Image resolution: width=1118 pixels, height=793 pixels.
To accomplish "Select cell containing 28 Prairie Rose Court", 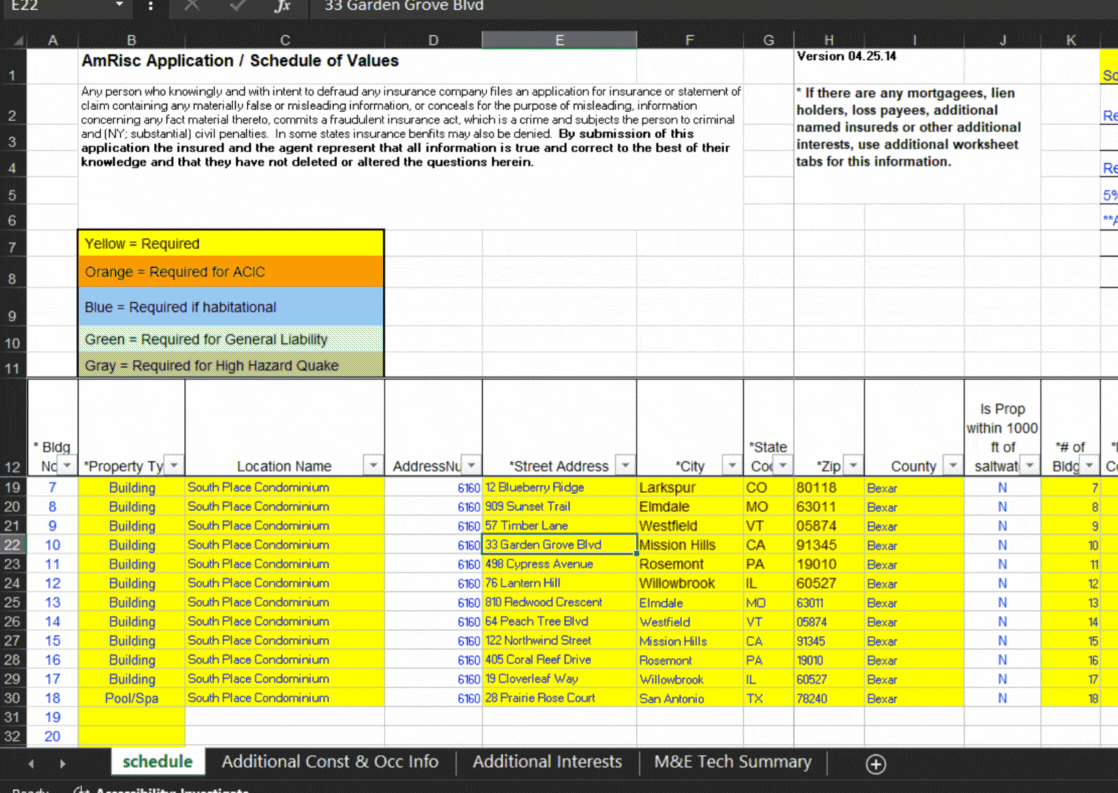I will [x=559, y=698].
